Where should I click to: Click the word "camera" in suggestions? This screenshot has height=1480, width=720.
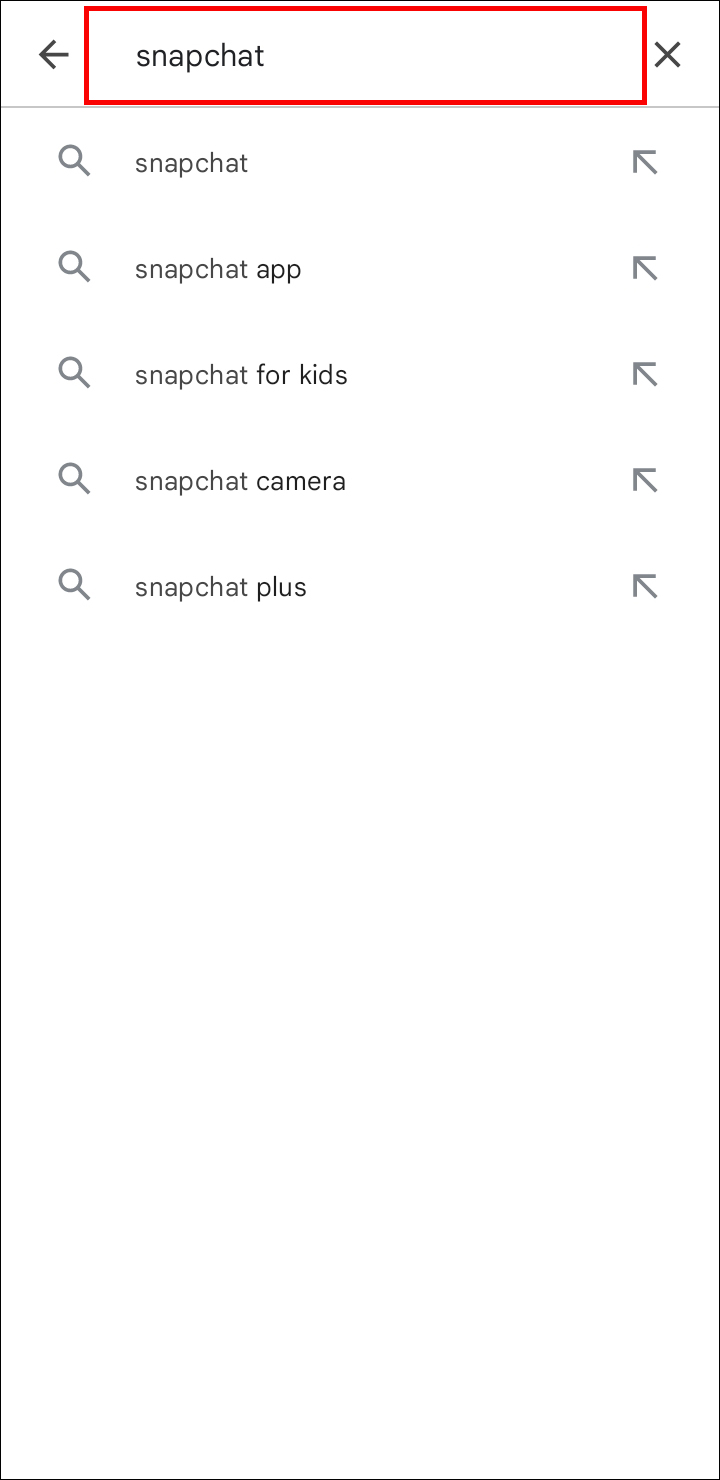(x=301, y=481)
